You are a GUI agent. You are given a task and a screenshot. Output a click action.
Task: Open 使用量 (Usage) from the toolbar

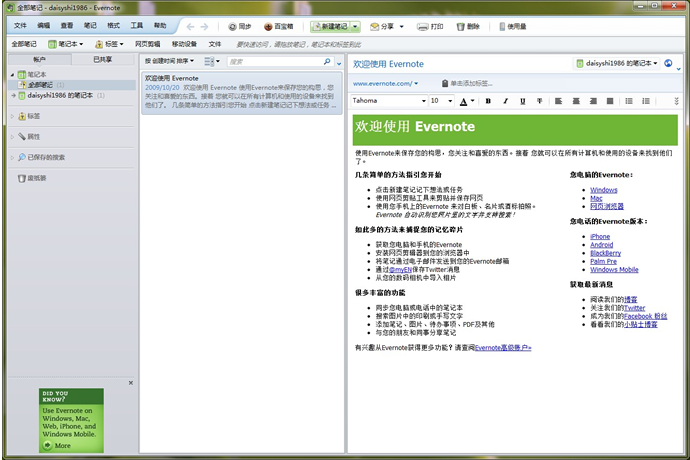[510, 27]
